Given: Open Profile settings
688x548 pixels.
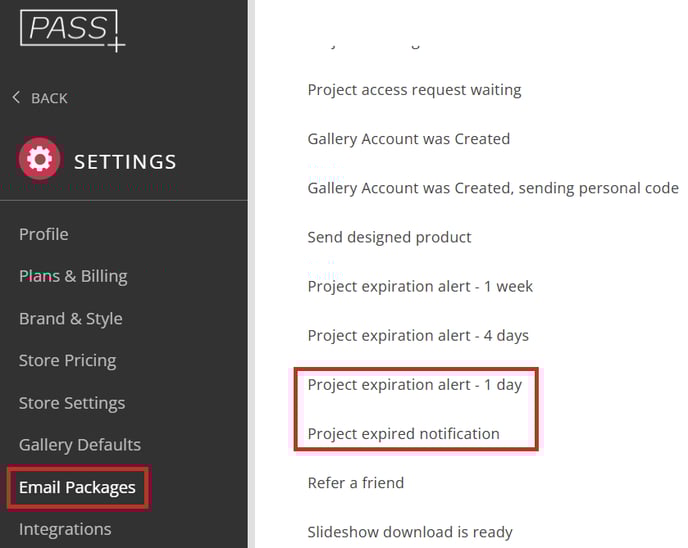Looking at the screenshot, I should pos(43,234).
